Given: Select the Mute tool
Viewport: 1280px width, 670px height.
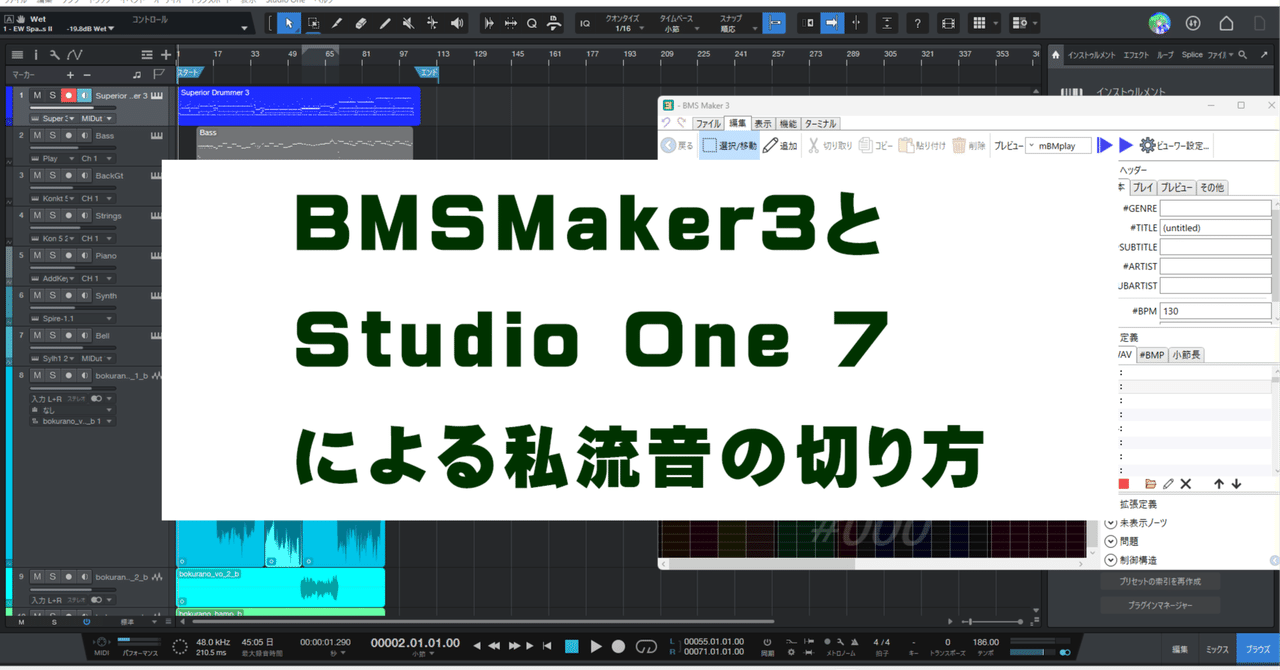Looking at the screenshot, I should tap(408, 22).
